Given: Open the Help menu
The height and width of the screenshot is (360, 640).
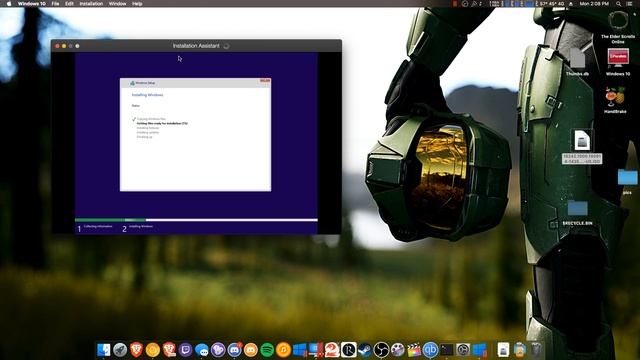Looking at the screenshot, I should [137, 4].
